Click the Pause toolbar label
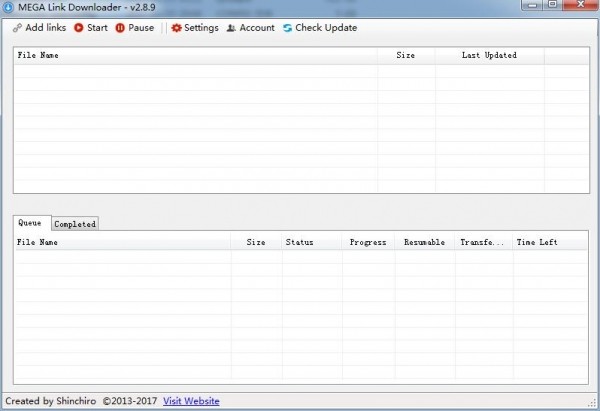Image resolution: width=600 pixels, height=411 pixels. pyautogui.click(x=141, y=28)
